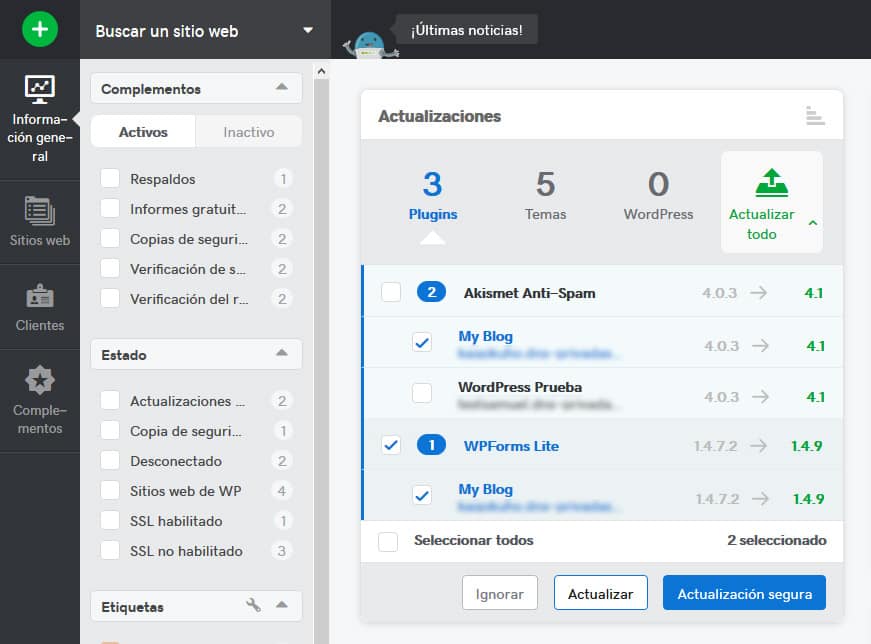Screen dimensions: 871x644
Task: Click the 2 seleccionado counter text
Action: click(x=777, y=540)
